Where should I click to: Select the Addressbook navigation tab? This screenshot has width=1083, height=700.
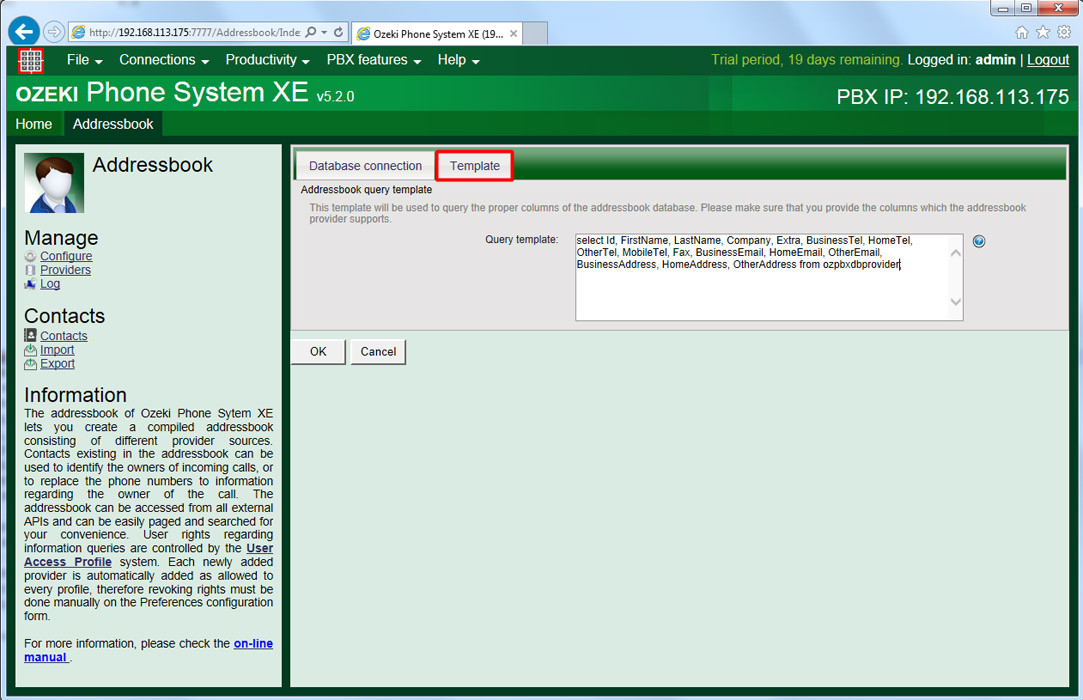point(113,124)
